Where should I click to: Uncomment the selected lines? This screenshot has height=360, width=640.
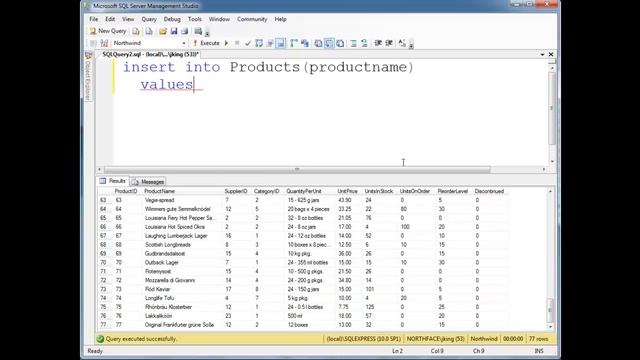tap(364, 43)
